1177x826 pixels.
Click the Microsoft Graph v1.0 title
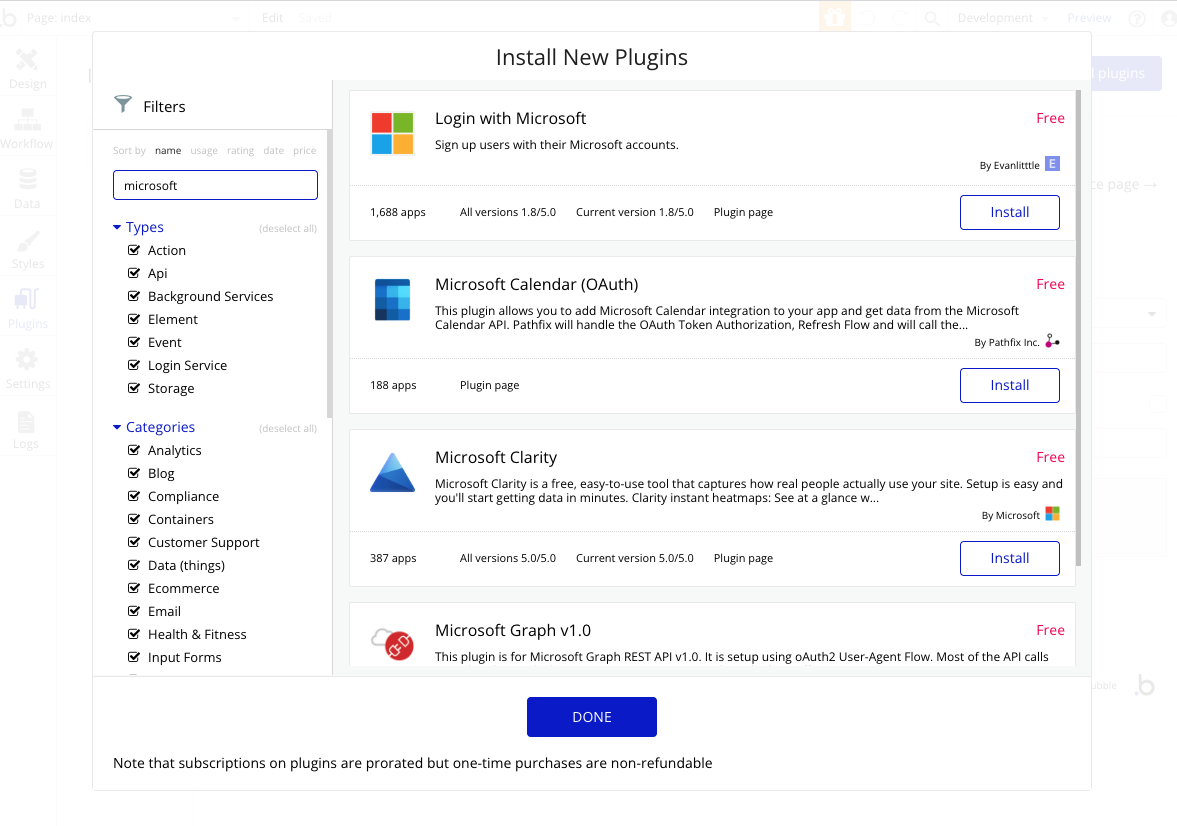[513, 630]
